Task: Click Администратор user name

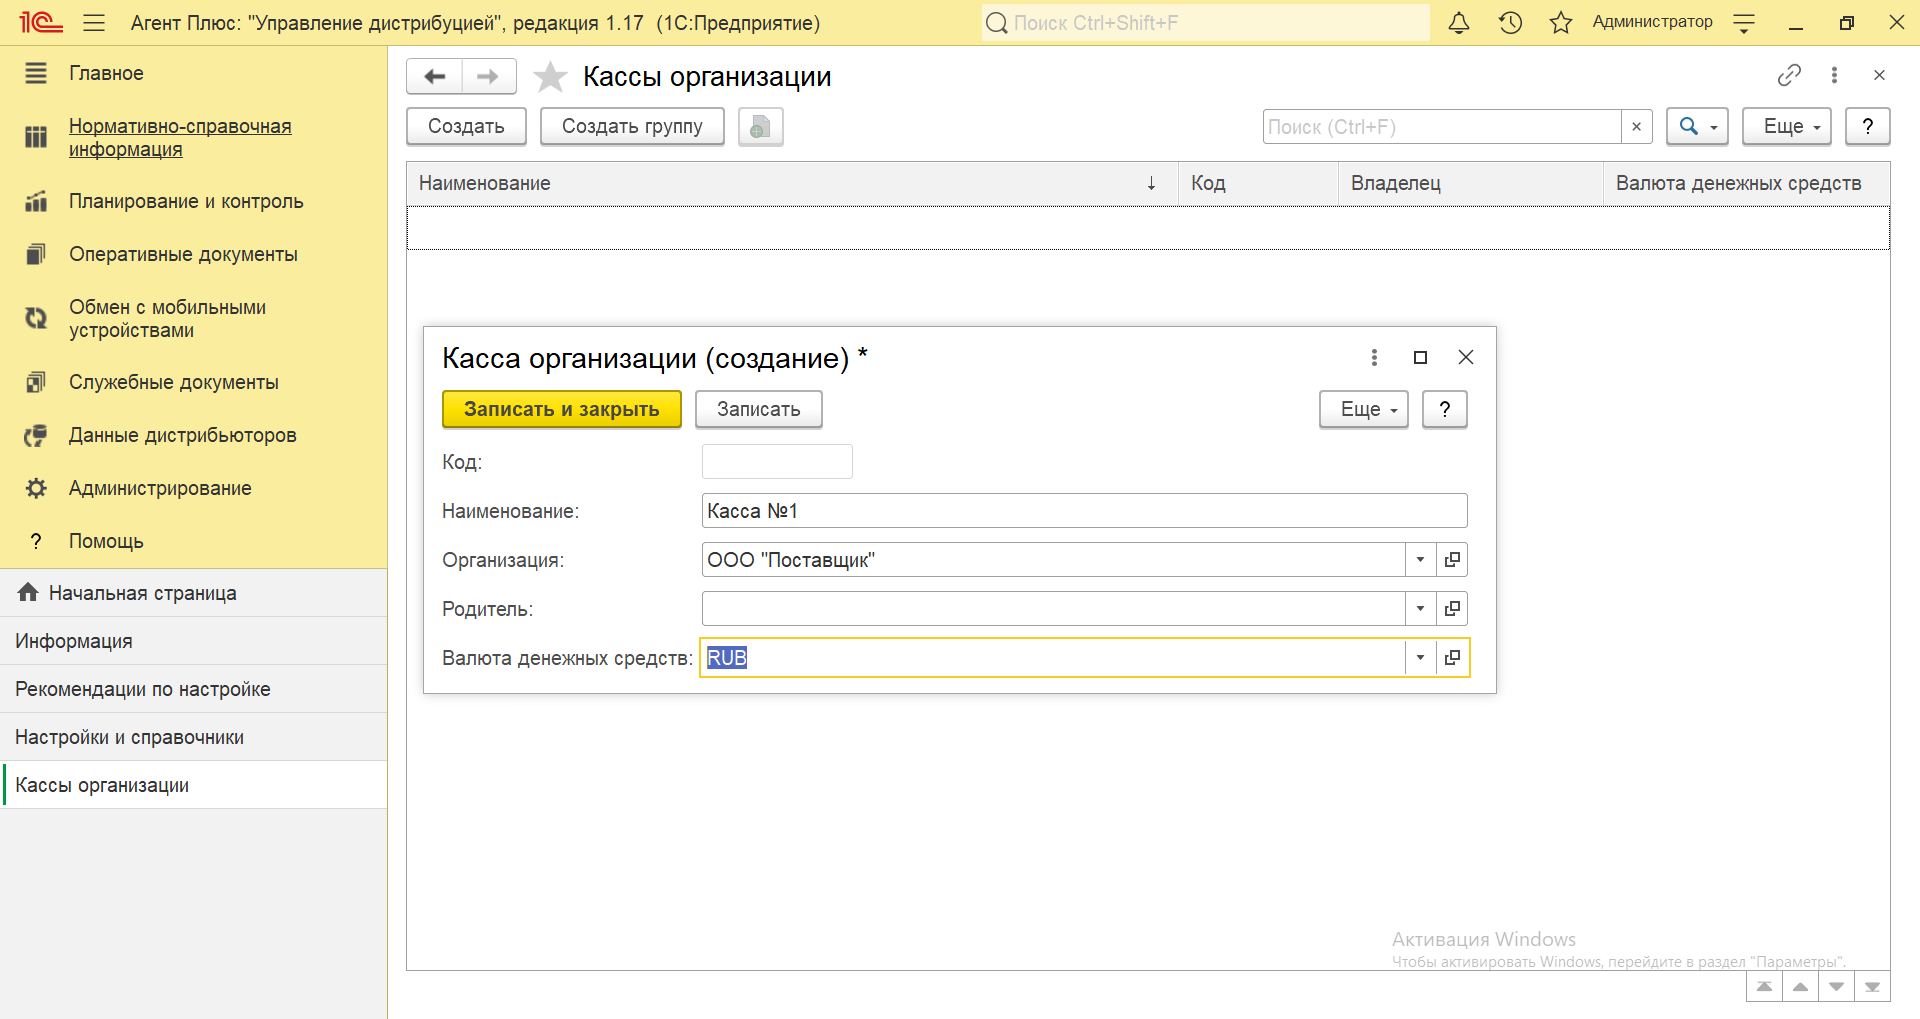Action: pos(1652,22)
